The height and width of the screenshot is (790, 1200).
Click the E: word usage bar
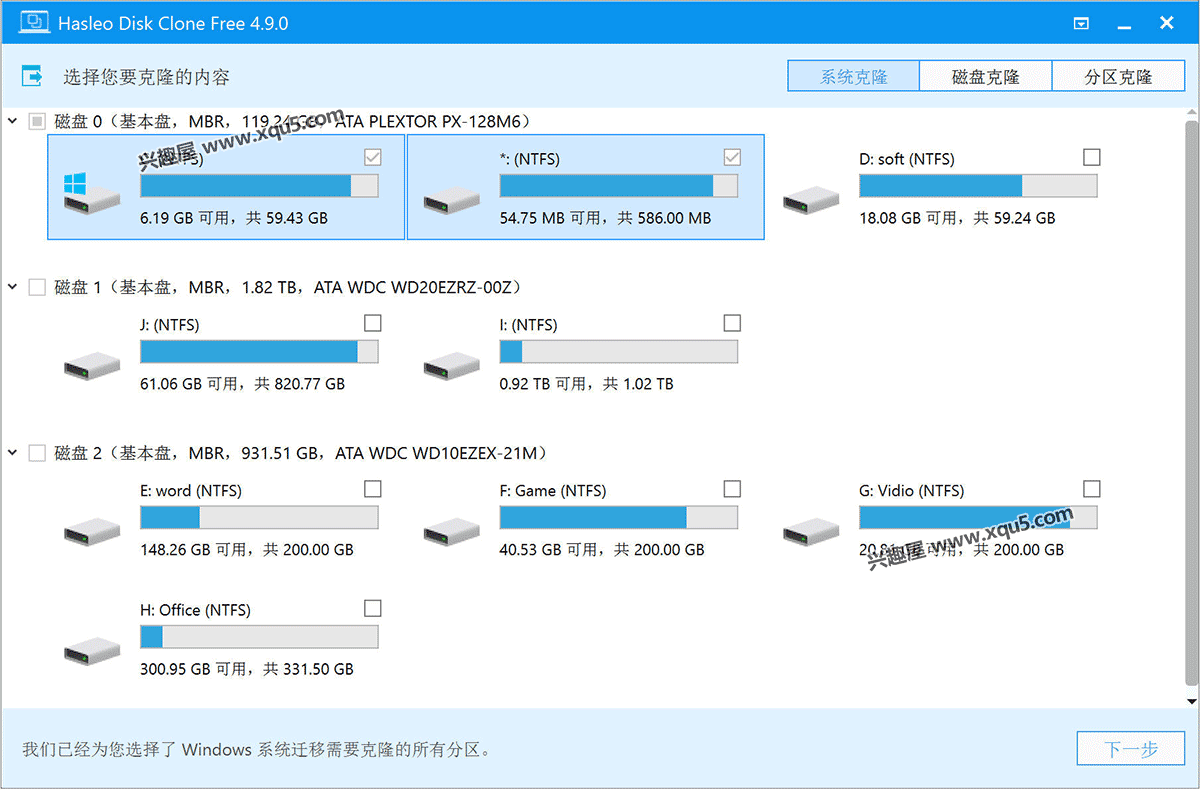pyautogui.click(x=259, y=518)
